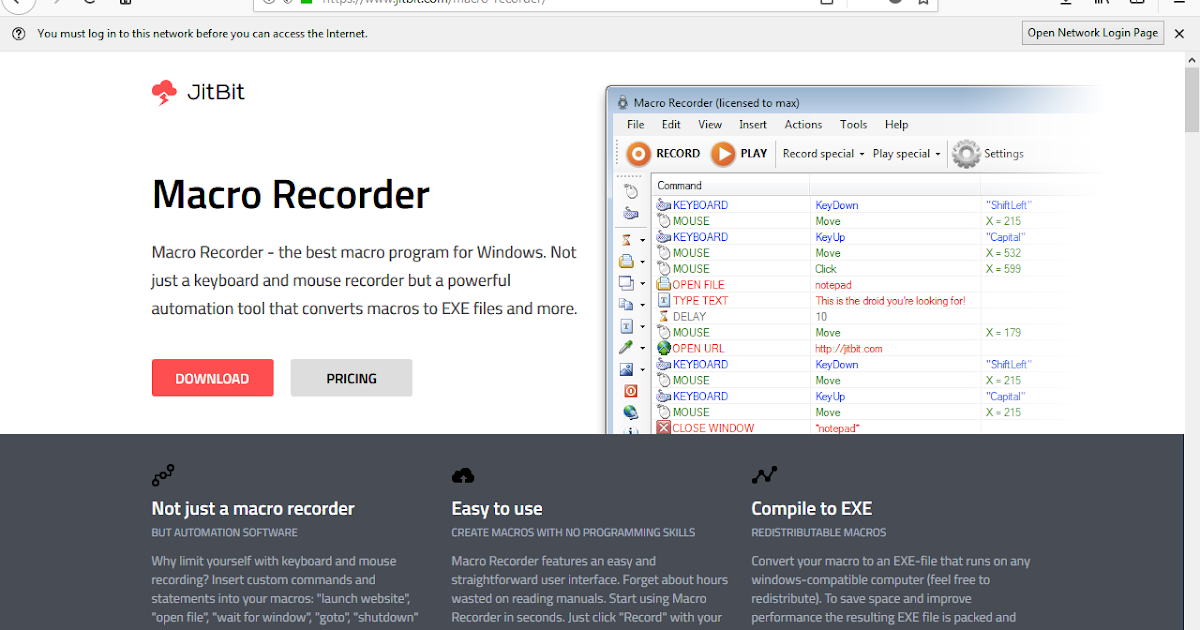Screen dimensions: 1200x630
Task: Click the image search icon in left sidebar
Action: pos(627,370)
